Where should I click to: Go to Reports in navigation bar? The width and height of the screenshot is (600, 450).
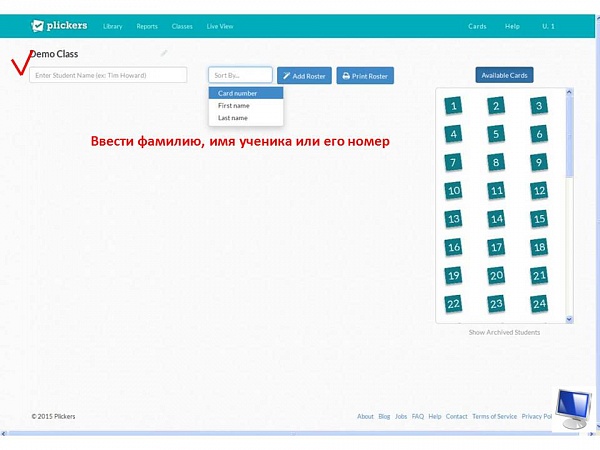tap(147, 26)
